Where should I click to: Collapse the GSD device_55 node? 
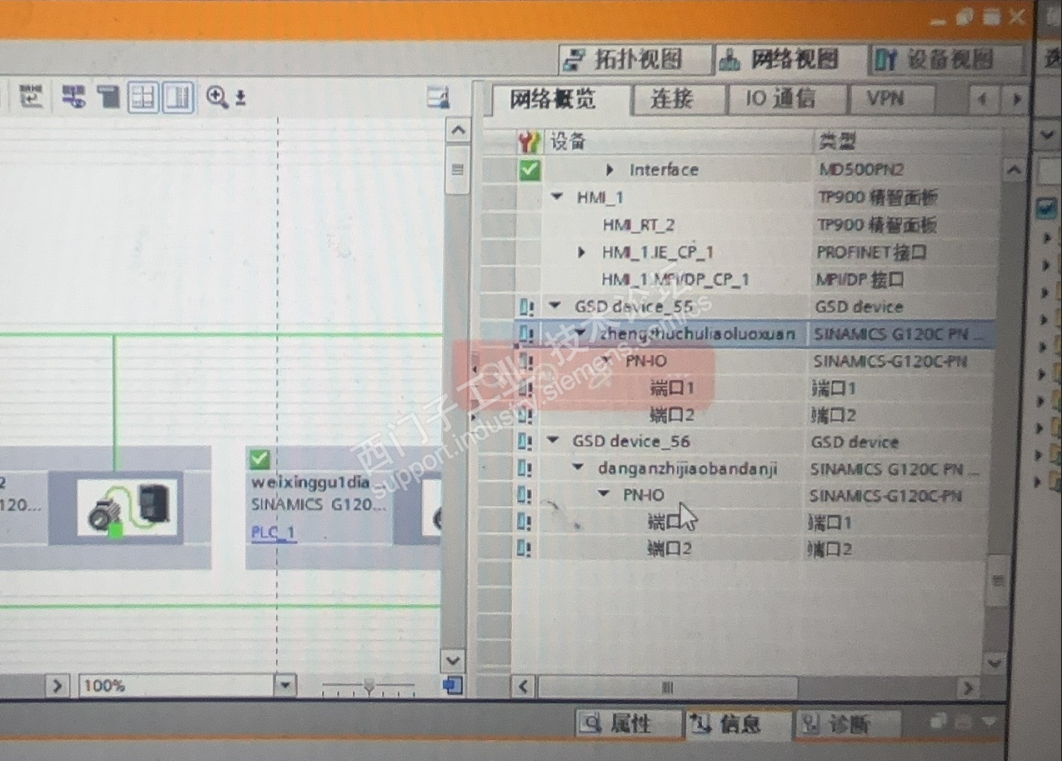(555, 306)
